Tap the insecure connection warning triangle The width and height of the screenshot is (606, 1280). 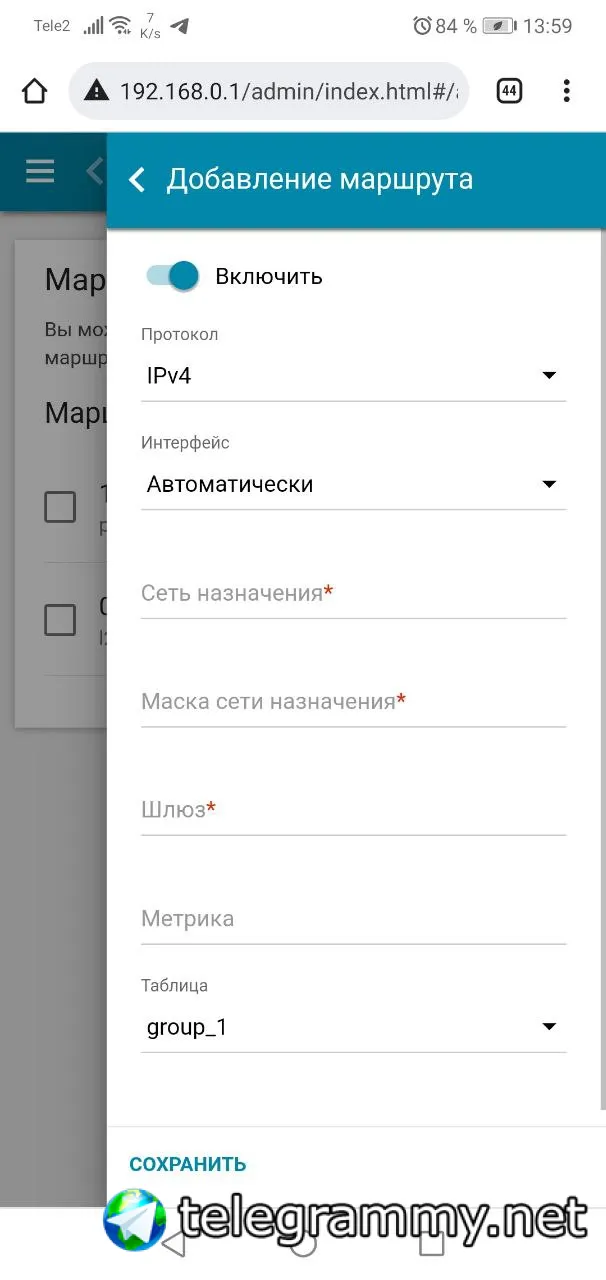pyautogui.click(x=96, y=91)
